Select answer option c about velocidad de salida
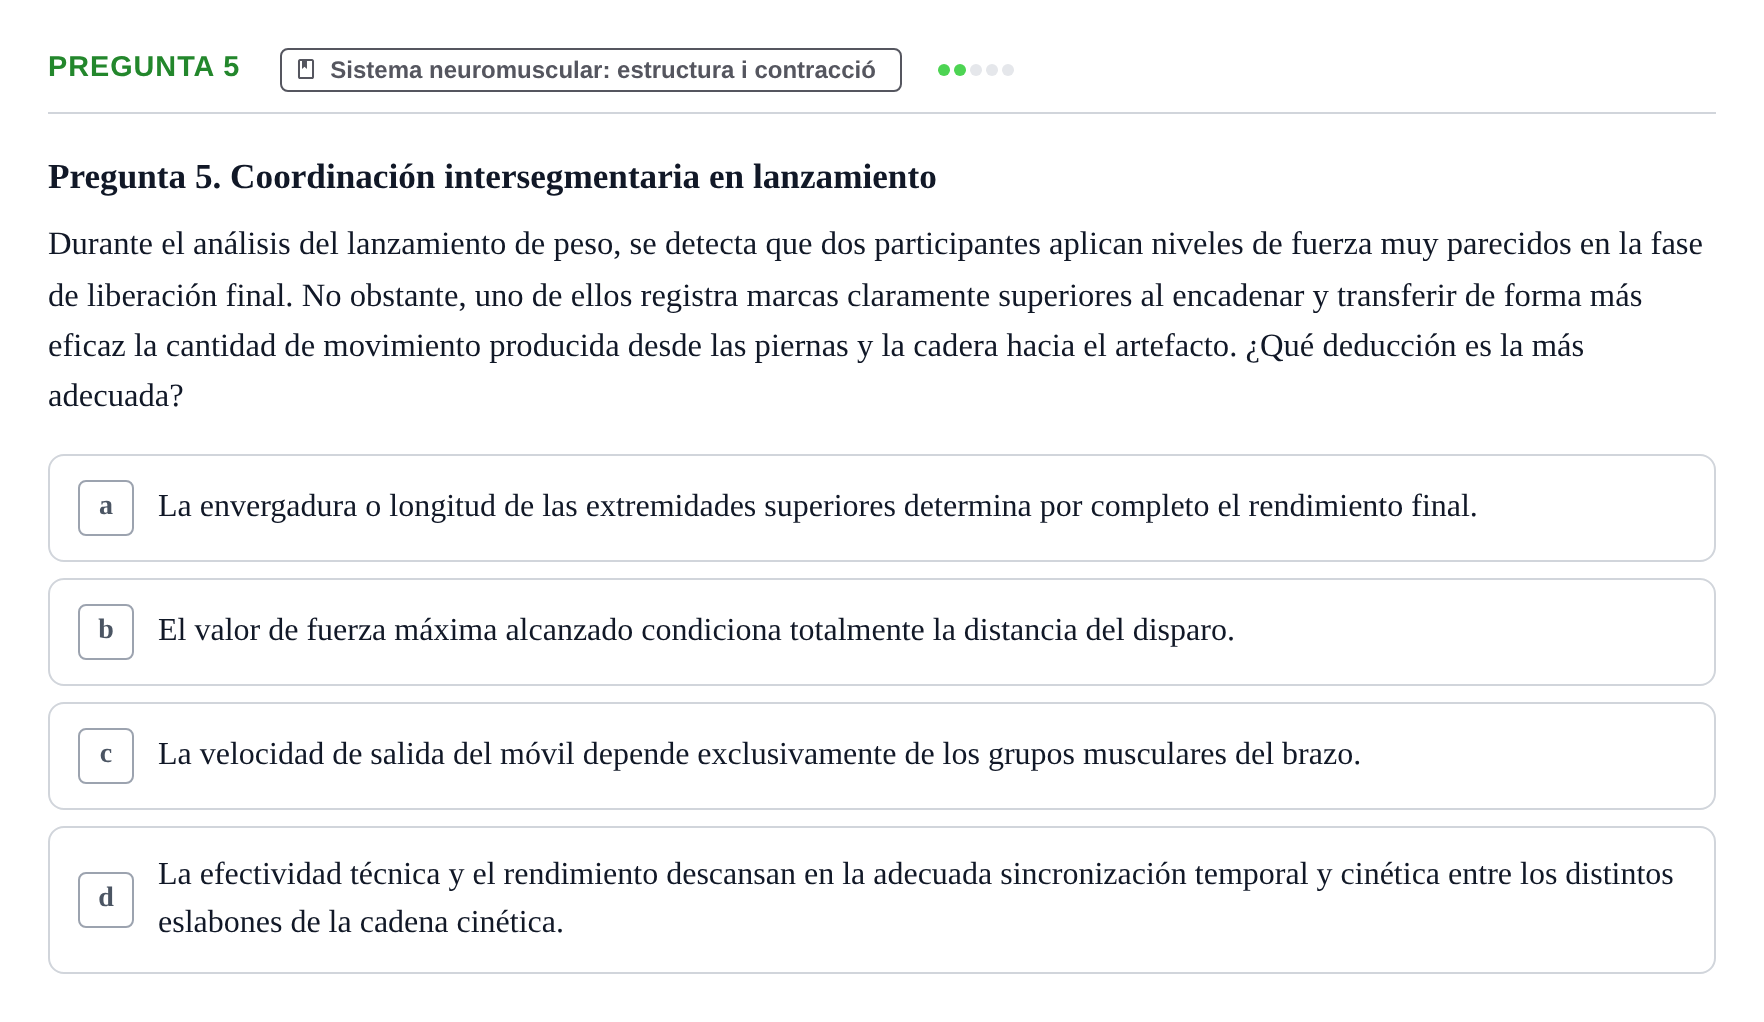Screen dimensions: 1764x1022 click(882, 756)
